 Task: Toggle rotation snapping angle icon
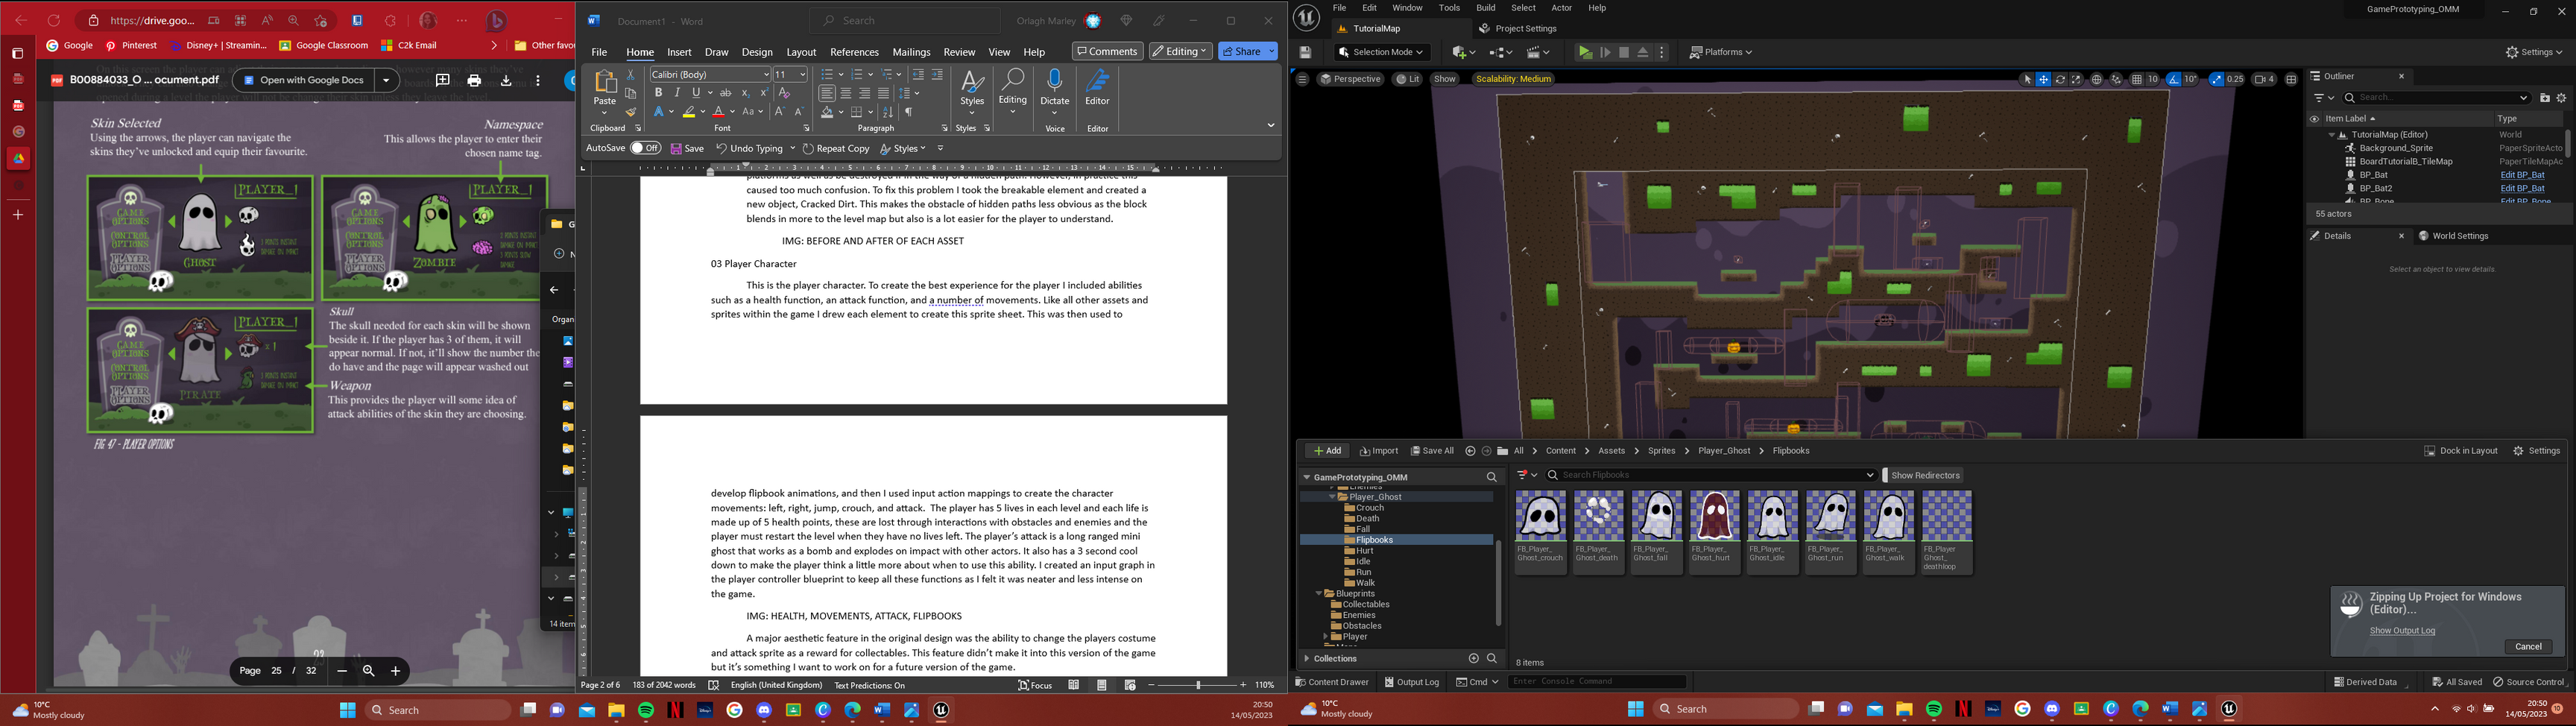click(2174, 79)
